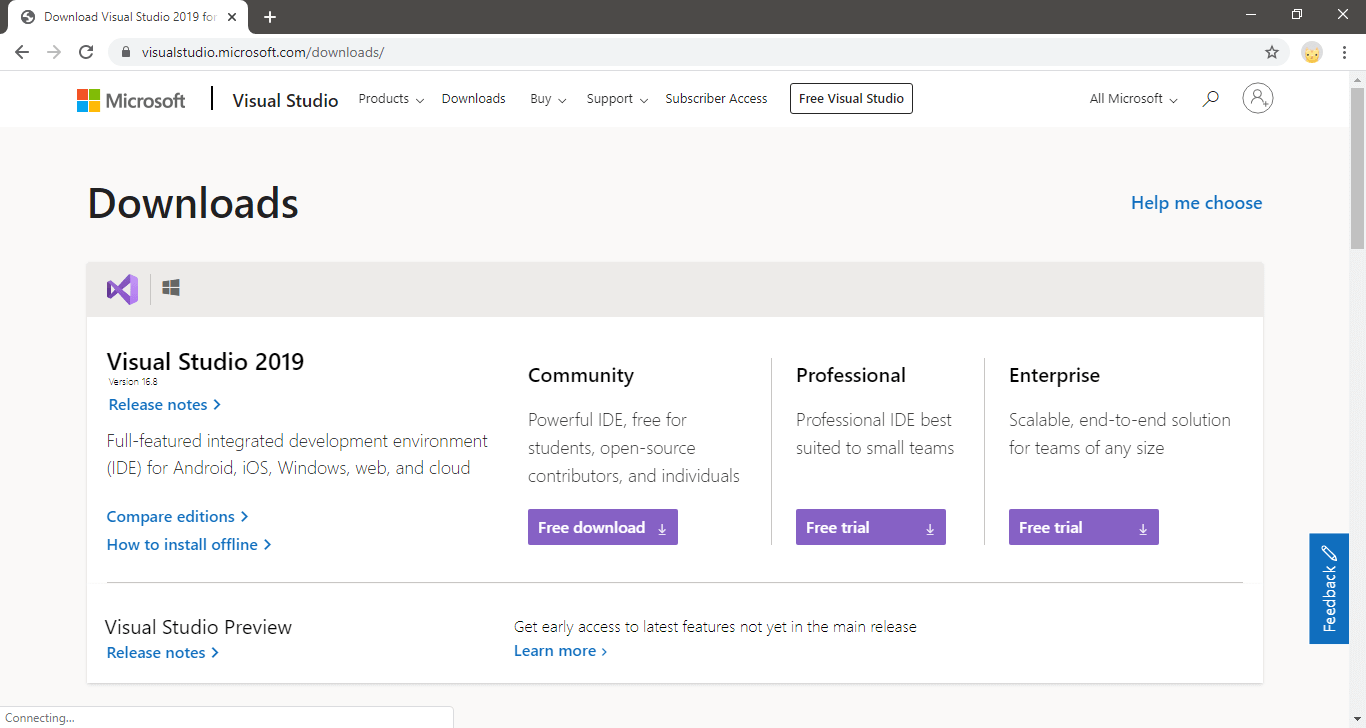Click the sign-in account icon
Image resolution: width=1366 pixels, height=728 pixels.
(x=1257, y=98)
